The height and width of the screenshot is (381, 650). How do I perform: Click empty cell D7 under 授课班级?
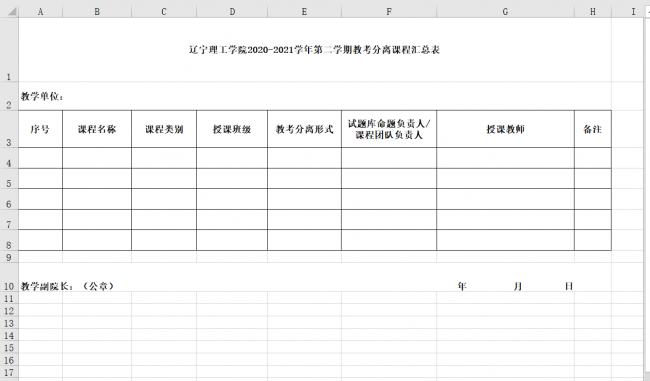click(232, 220)
